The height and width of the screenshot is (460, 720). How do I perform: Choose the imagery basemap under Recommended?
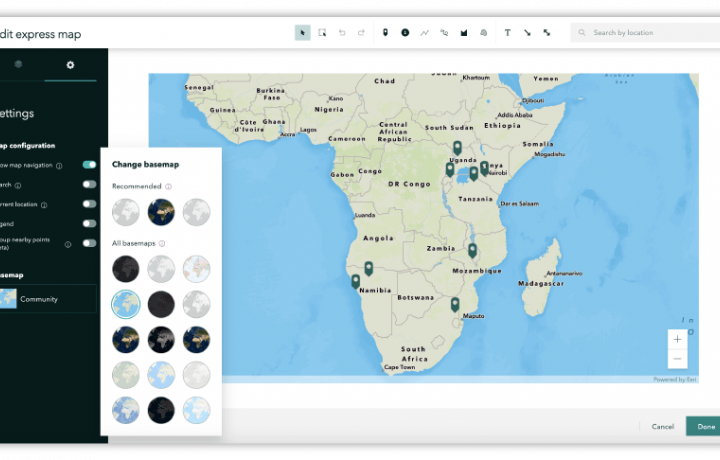click(161, 212)
